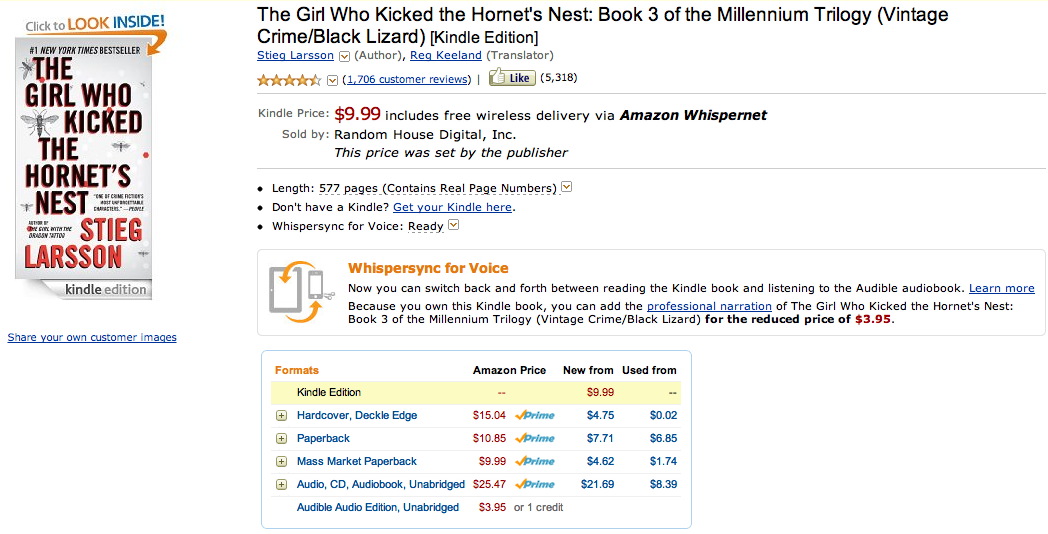
Task: Open the Whispersync for Voice Ready dropdown
Action: pos(454,225)
